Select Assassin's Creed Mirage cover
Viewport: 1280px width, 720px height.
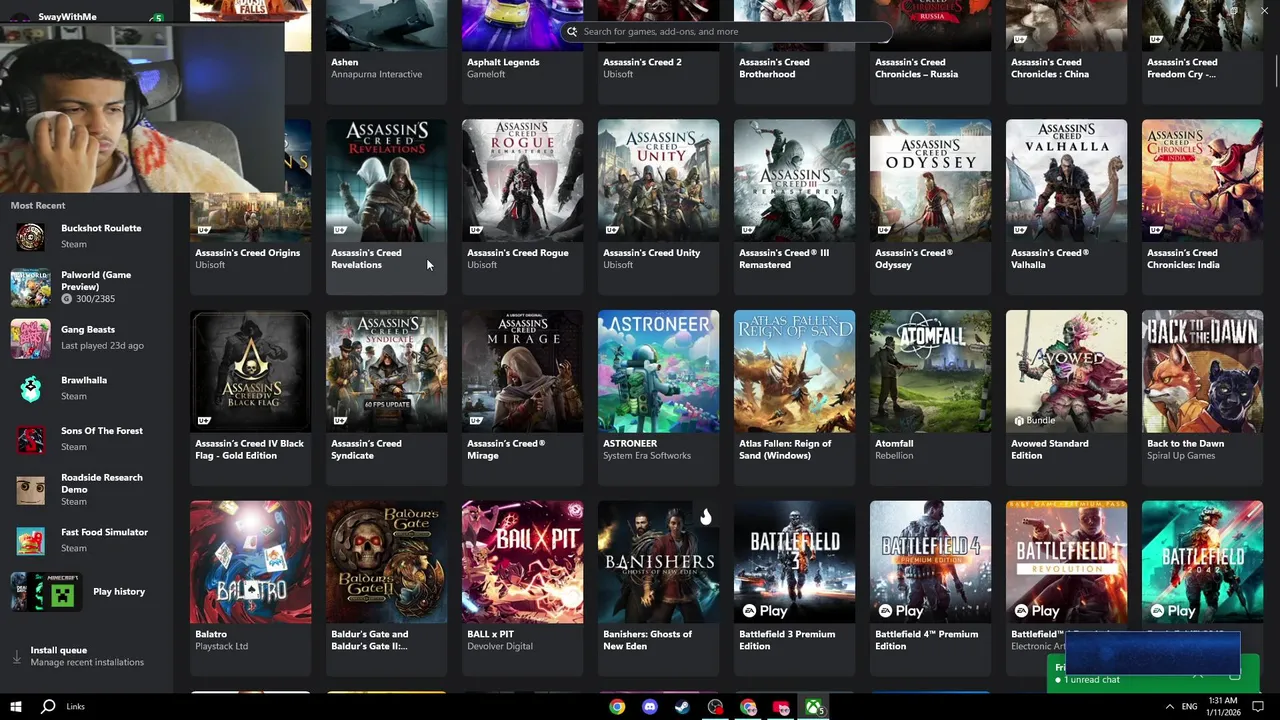(522, 371)
